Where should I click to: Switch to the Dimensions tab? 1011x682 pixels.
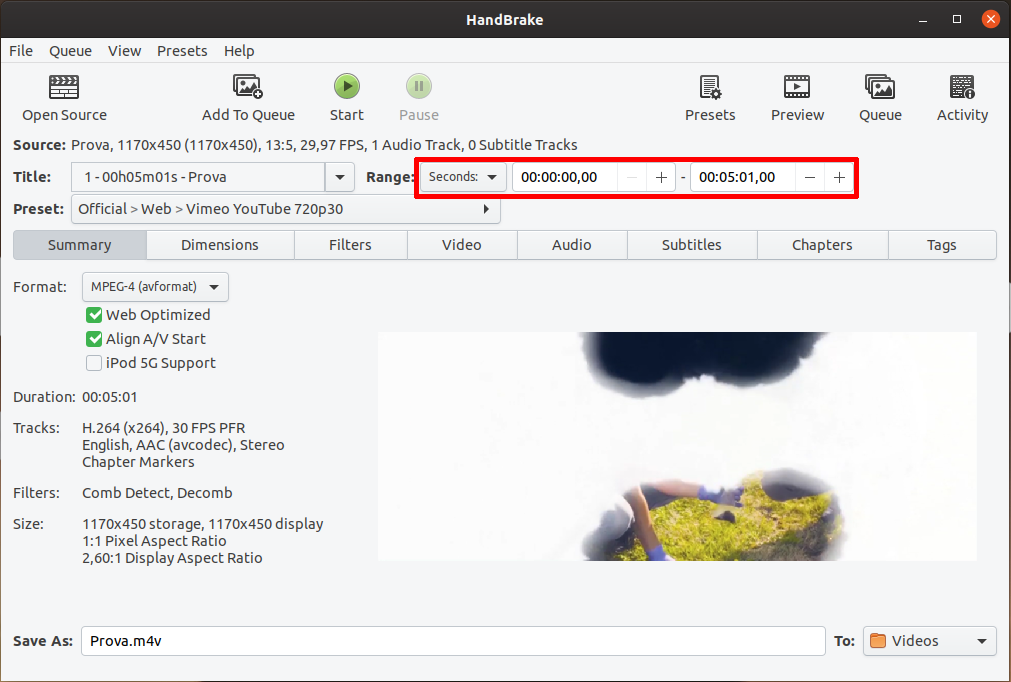[x=220, y=245]
